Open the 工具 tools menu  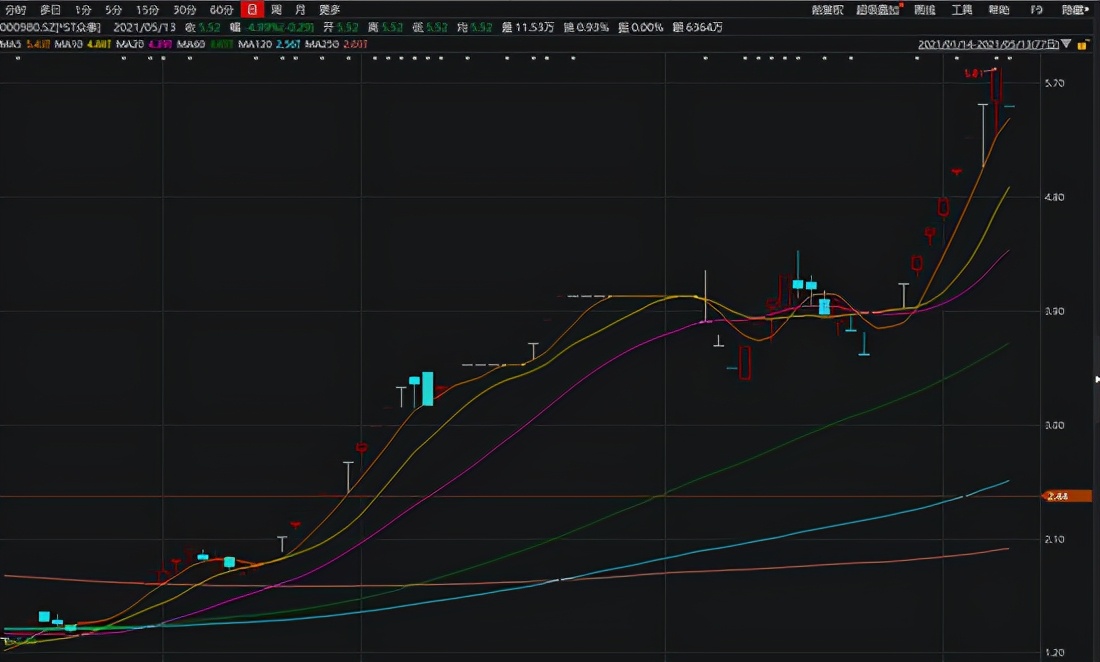tap(961, 9)
